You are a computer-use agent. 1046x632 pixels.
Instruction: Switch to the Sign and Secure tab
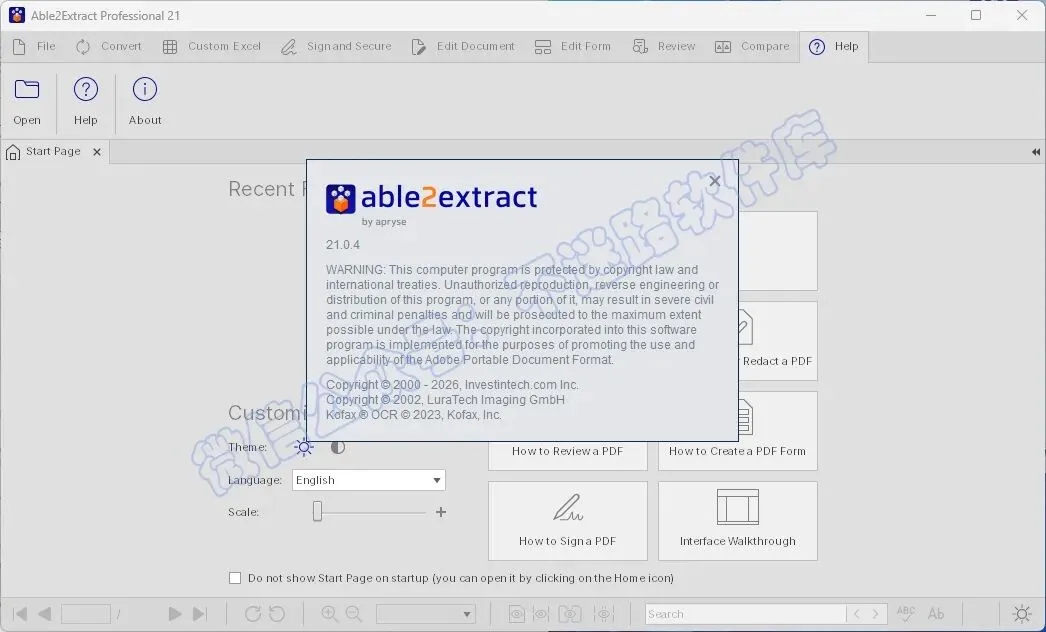[x=336, y=47]
